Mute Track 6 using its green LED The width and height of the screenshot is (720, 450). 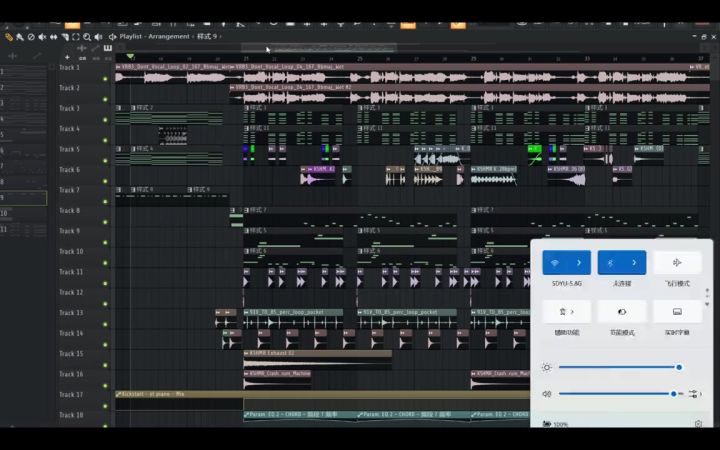tap(105, 181)
